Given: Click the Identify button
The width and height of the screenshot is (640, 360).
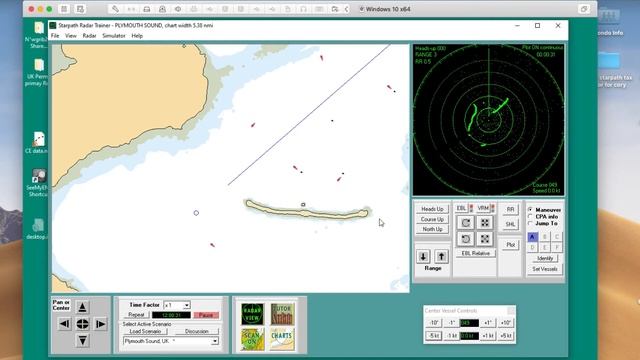Looking at the screenshot, I should tap(545, 258).
